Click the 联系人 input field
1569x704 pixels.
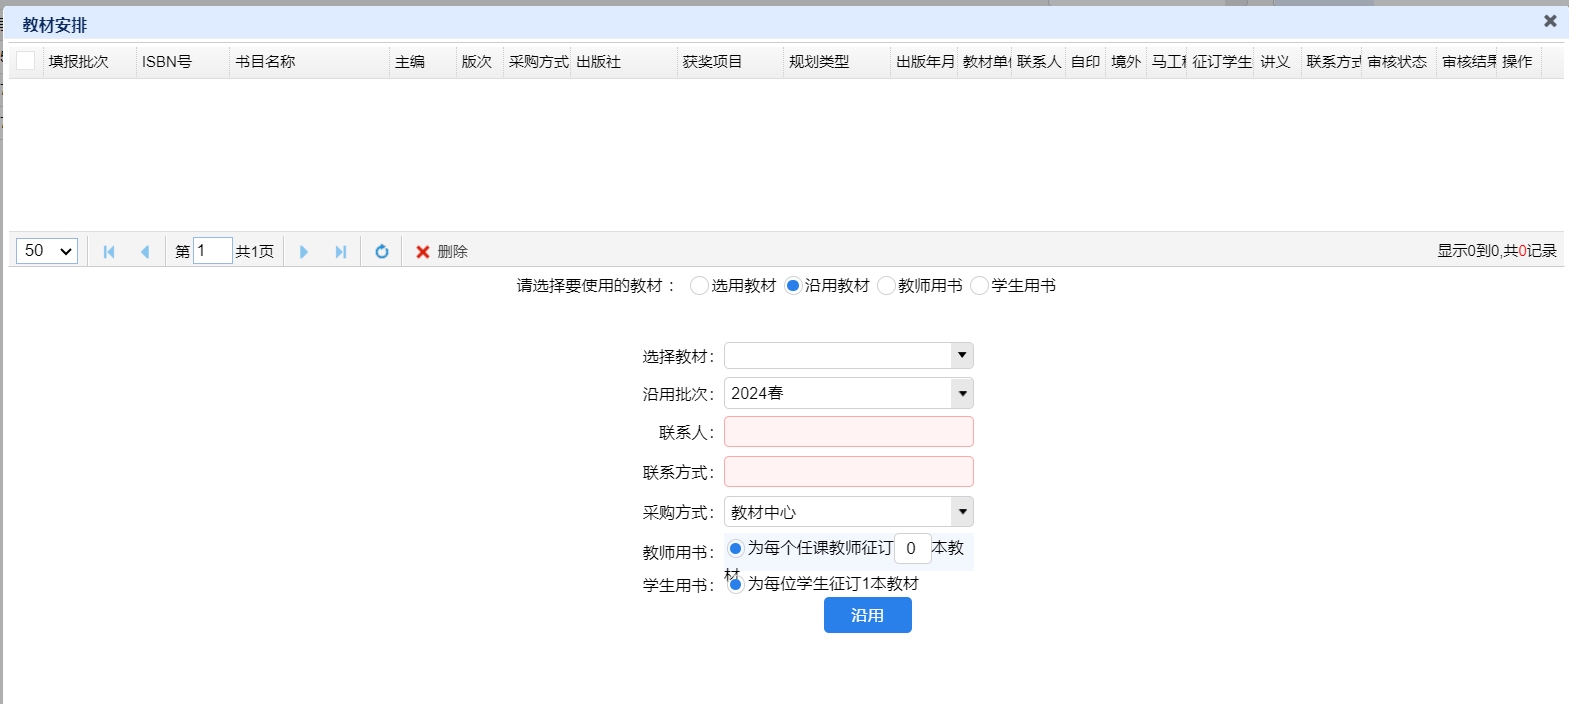tap(848, 432)
